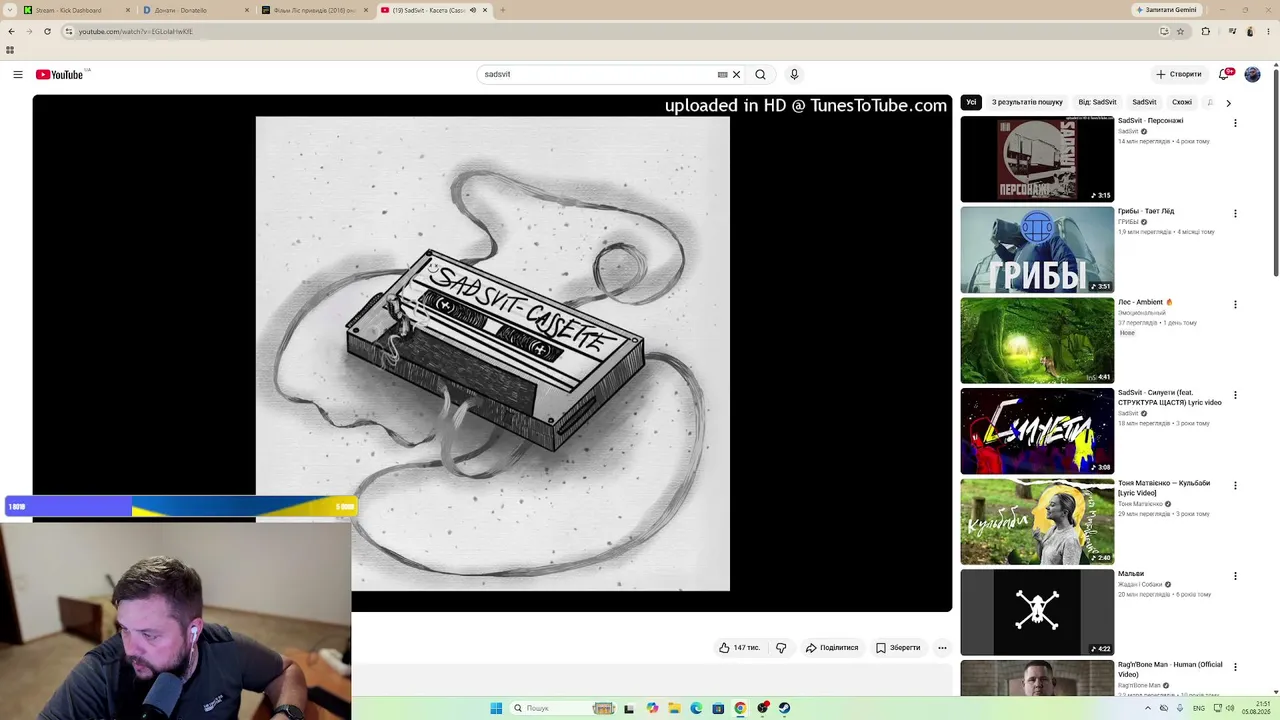The height and width of the screenshot is (720, 1280).
Task: Select the Від: SadSvit chip
Action: coord(1097,102)
